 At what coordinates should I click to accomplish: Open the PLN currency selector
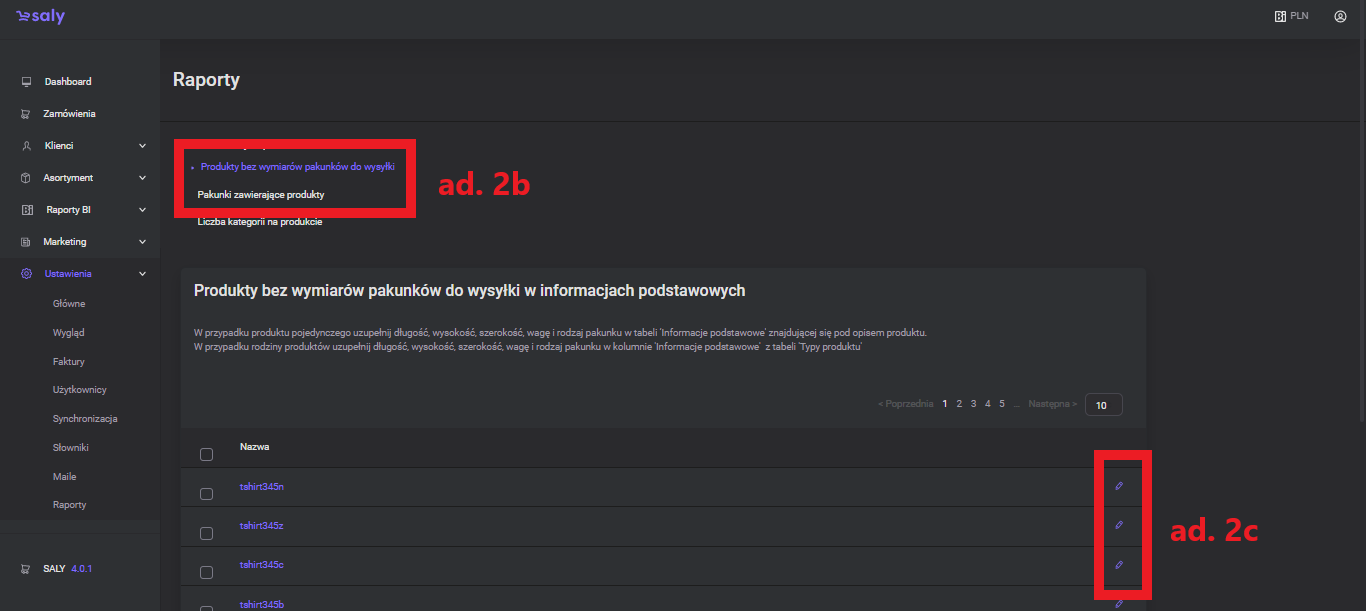1291,16
